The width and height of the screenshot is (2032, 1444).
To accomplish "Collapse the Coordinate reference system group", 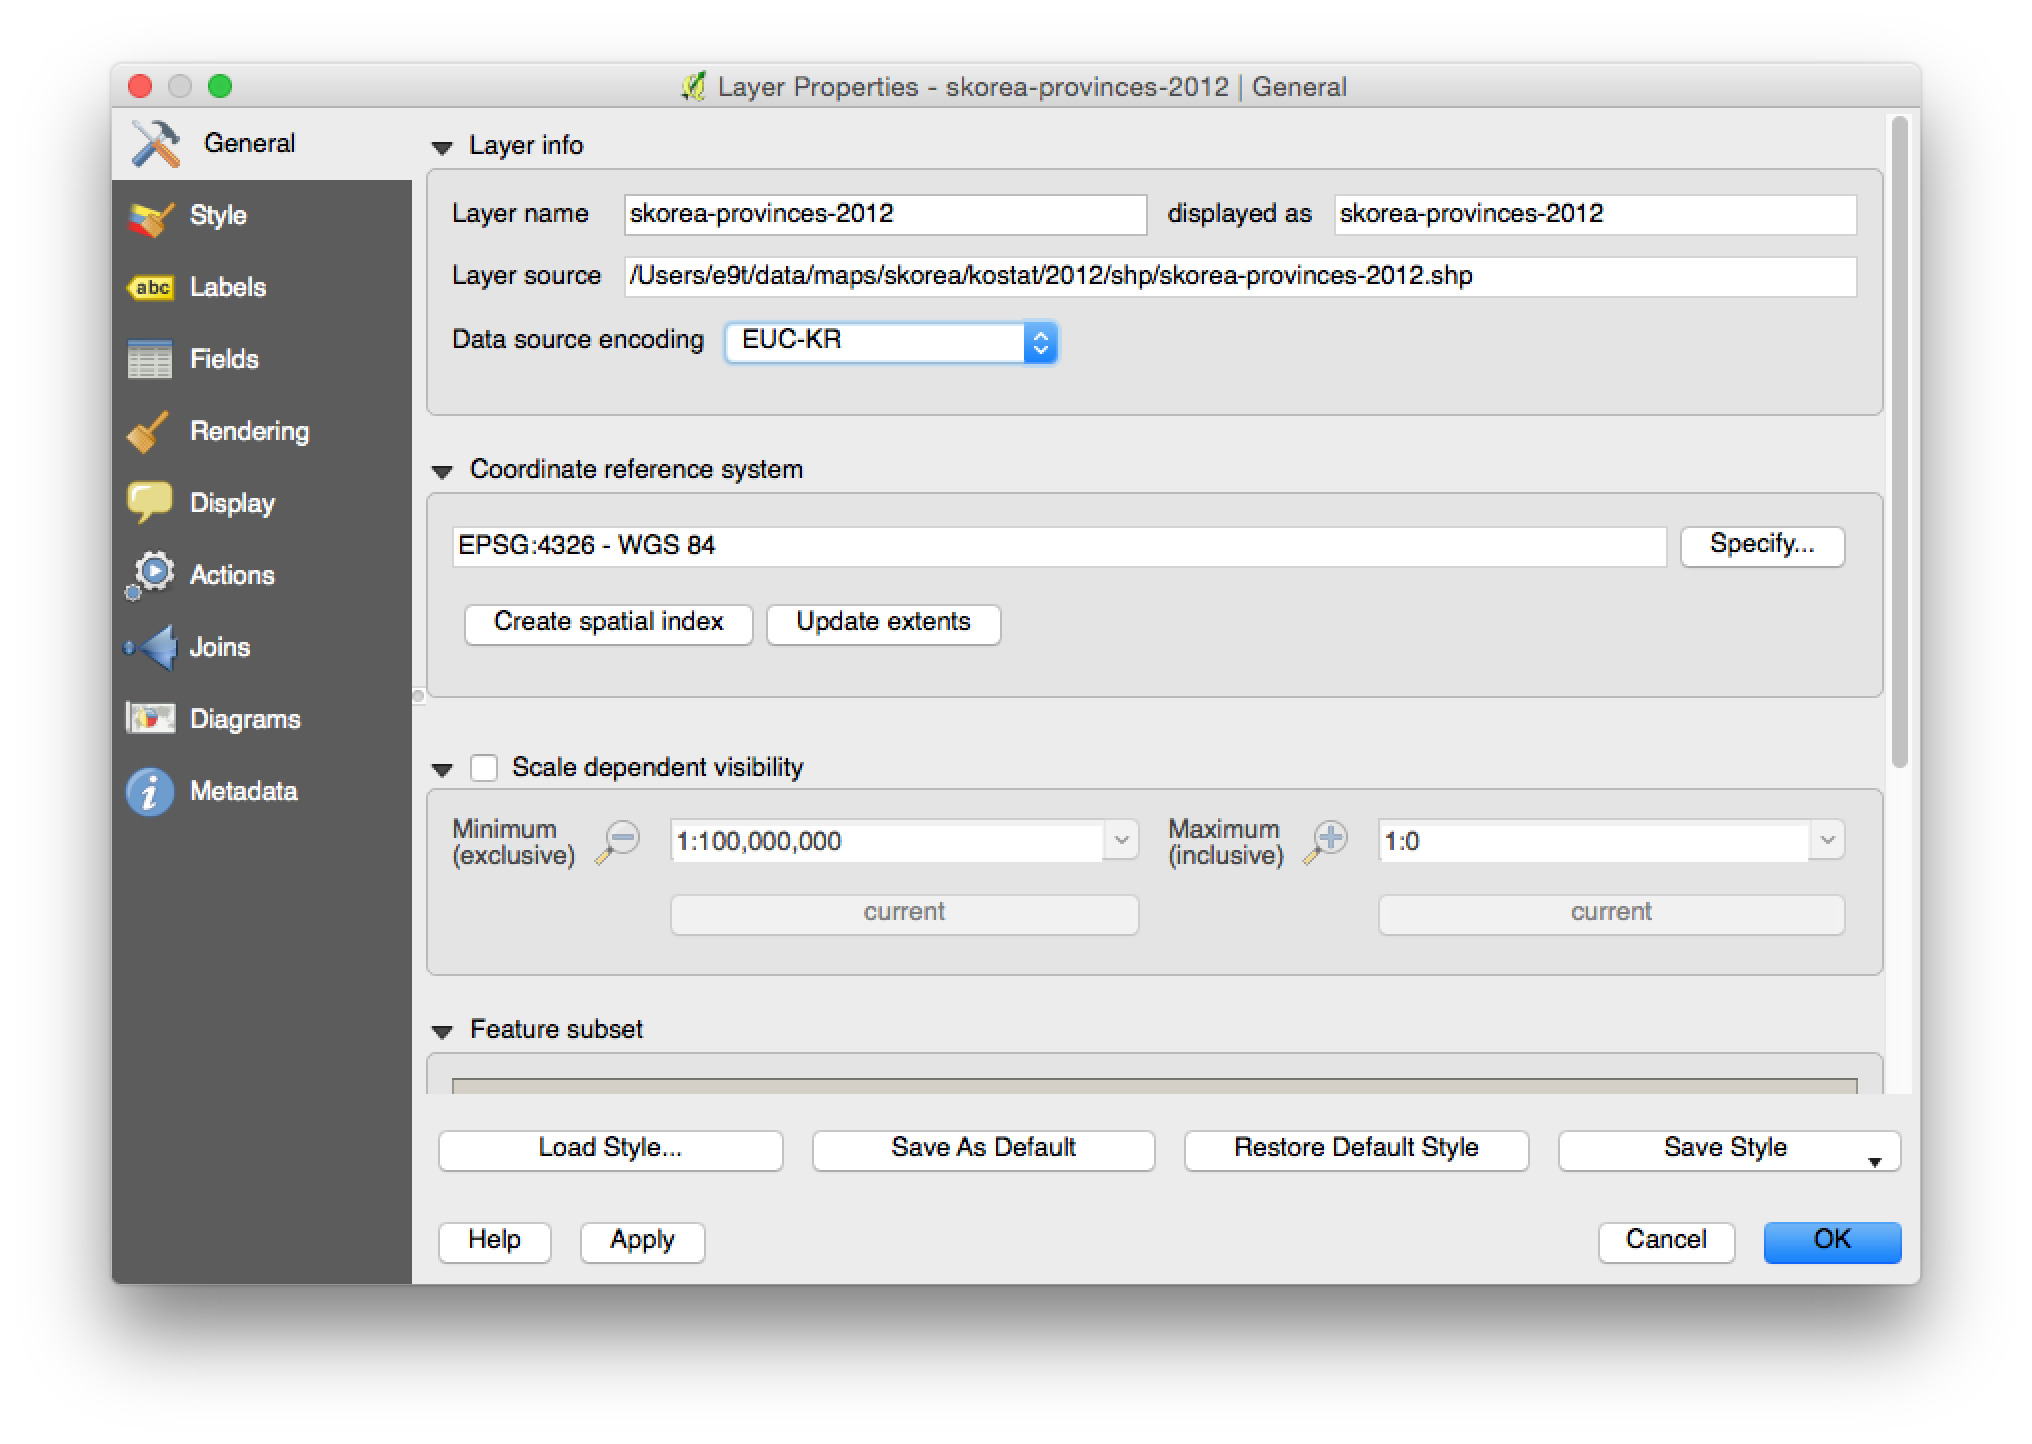I will [x=442, y=471].
